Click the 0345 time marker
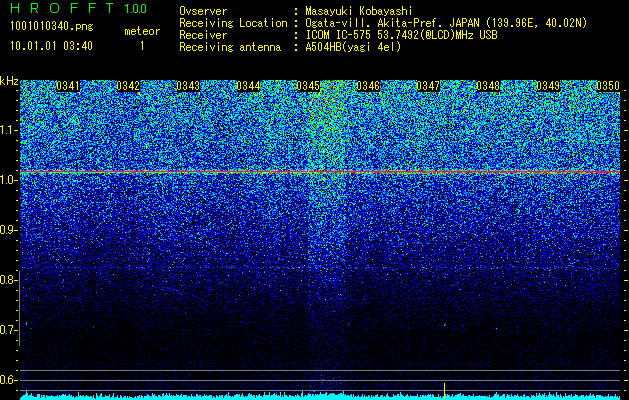The image size is (629, 400). click(308, 86)
